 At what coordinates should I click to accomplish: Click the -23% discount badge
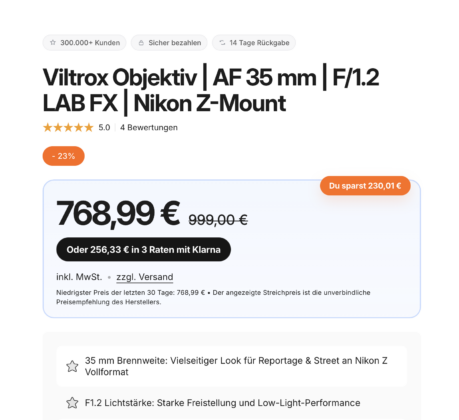[63, 156]
